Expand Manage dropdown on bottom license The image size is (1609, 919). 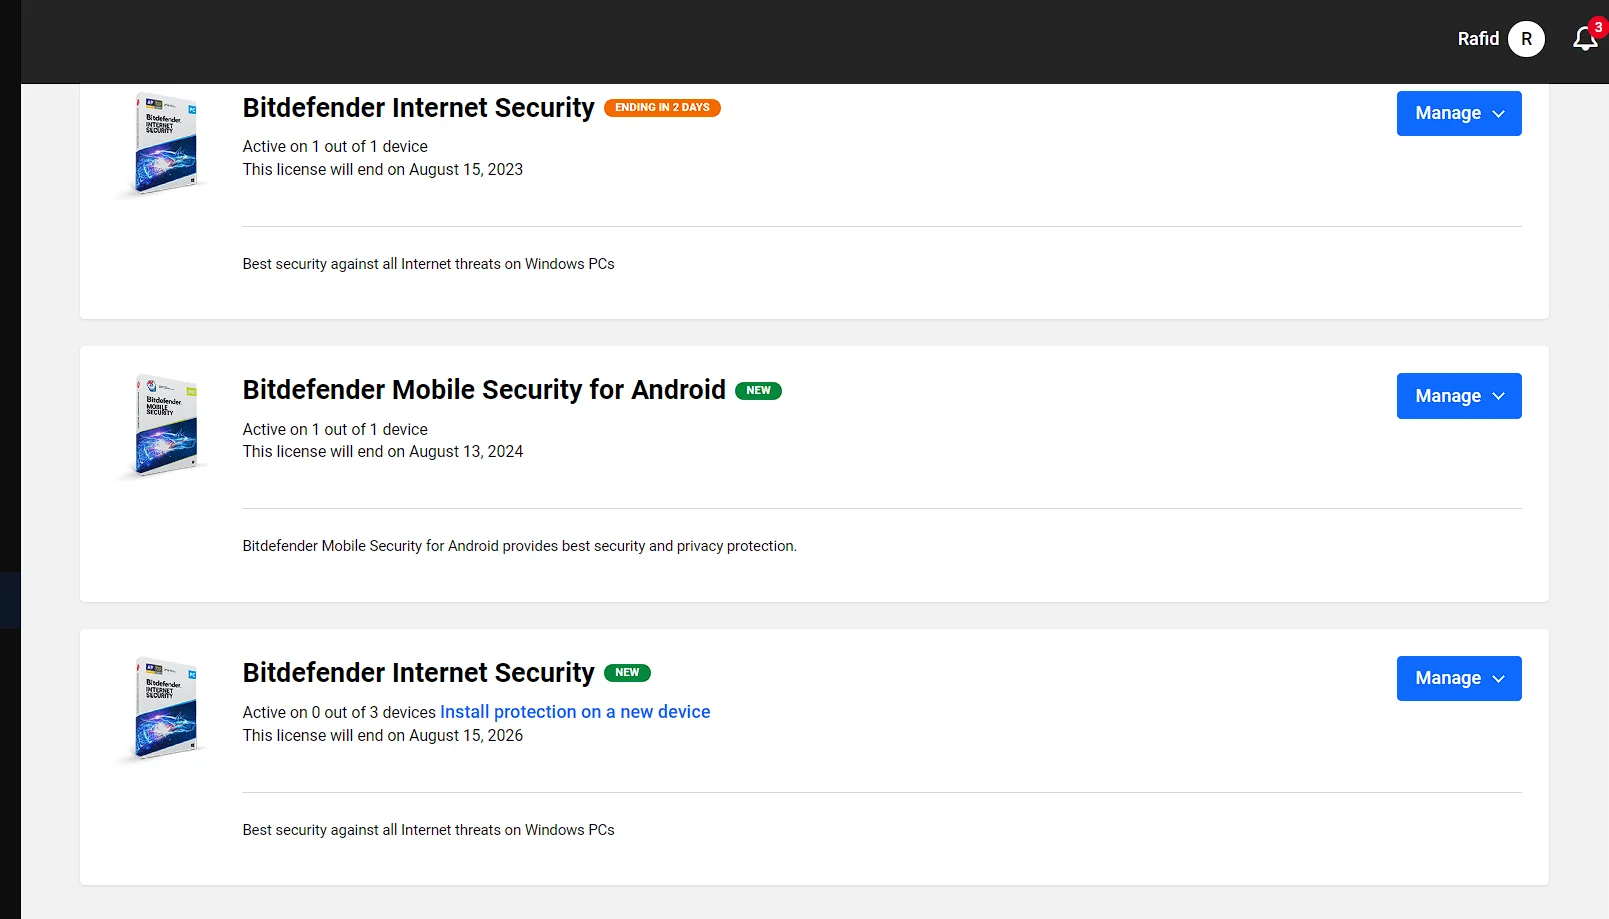[x=1458, y=678]
